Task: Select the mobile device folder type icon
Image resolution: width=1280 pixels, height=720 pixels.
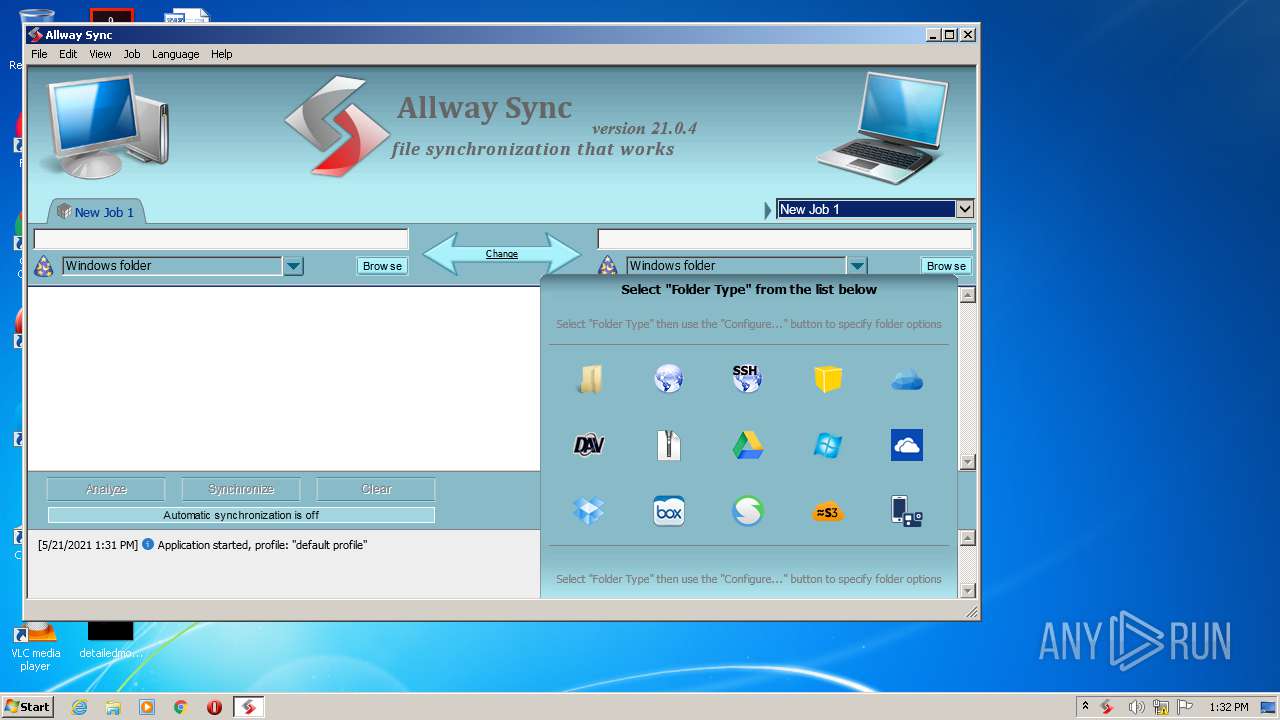Action: 907,511
